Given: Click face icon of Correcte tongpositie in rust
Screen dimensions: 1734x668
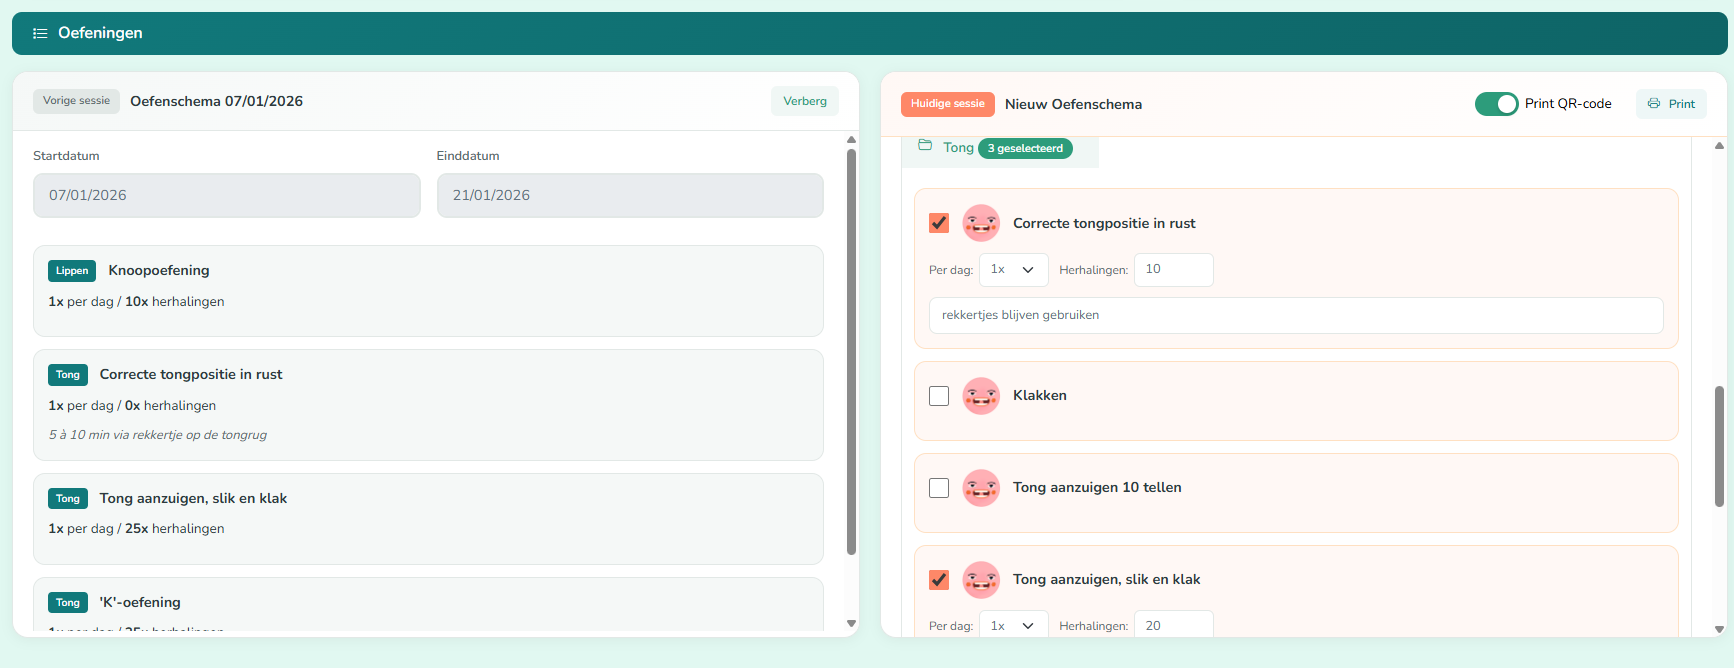Looking at the screenshot, I should pyautogui.click(x=980, y=223).
